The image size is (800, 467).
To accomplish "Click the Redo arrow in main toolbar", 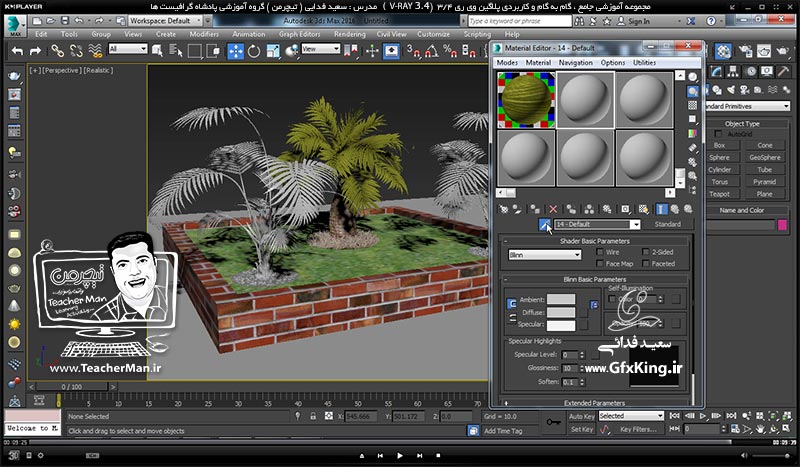I will (x=35, y=51).
